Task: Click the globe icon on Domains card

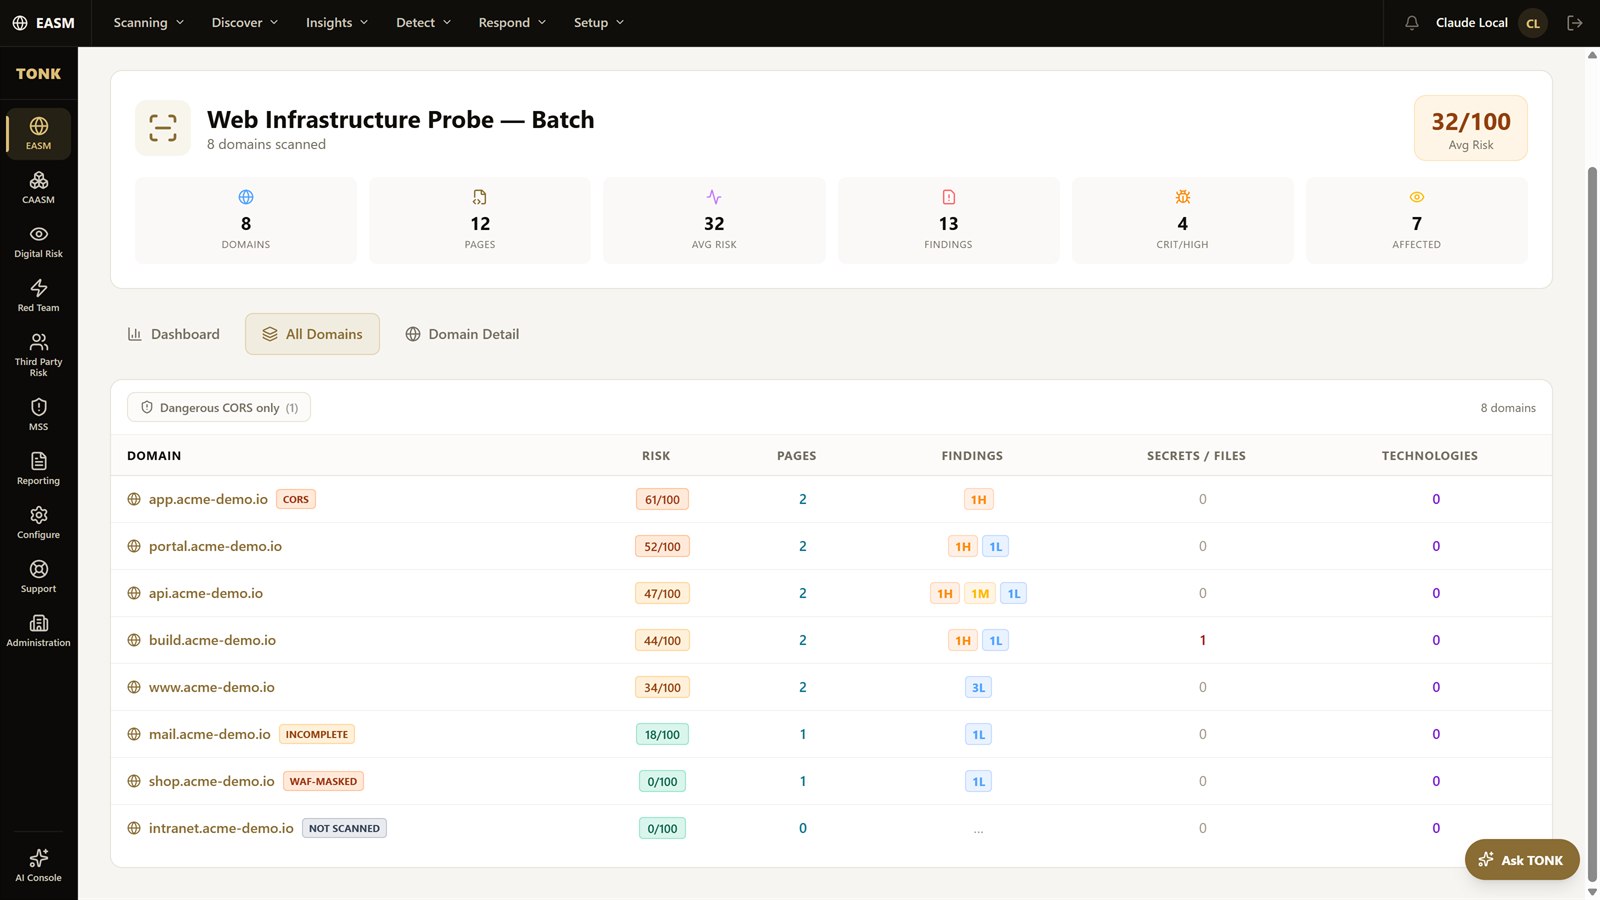Action: pos(246,197)
